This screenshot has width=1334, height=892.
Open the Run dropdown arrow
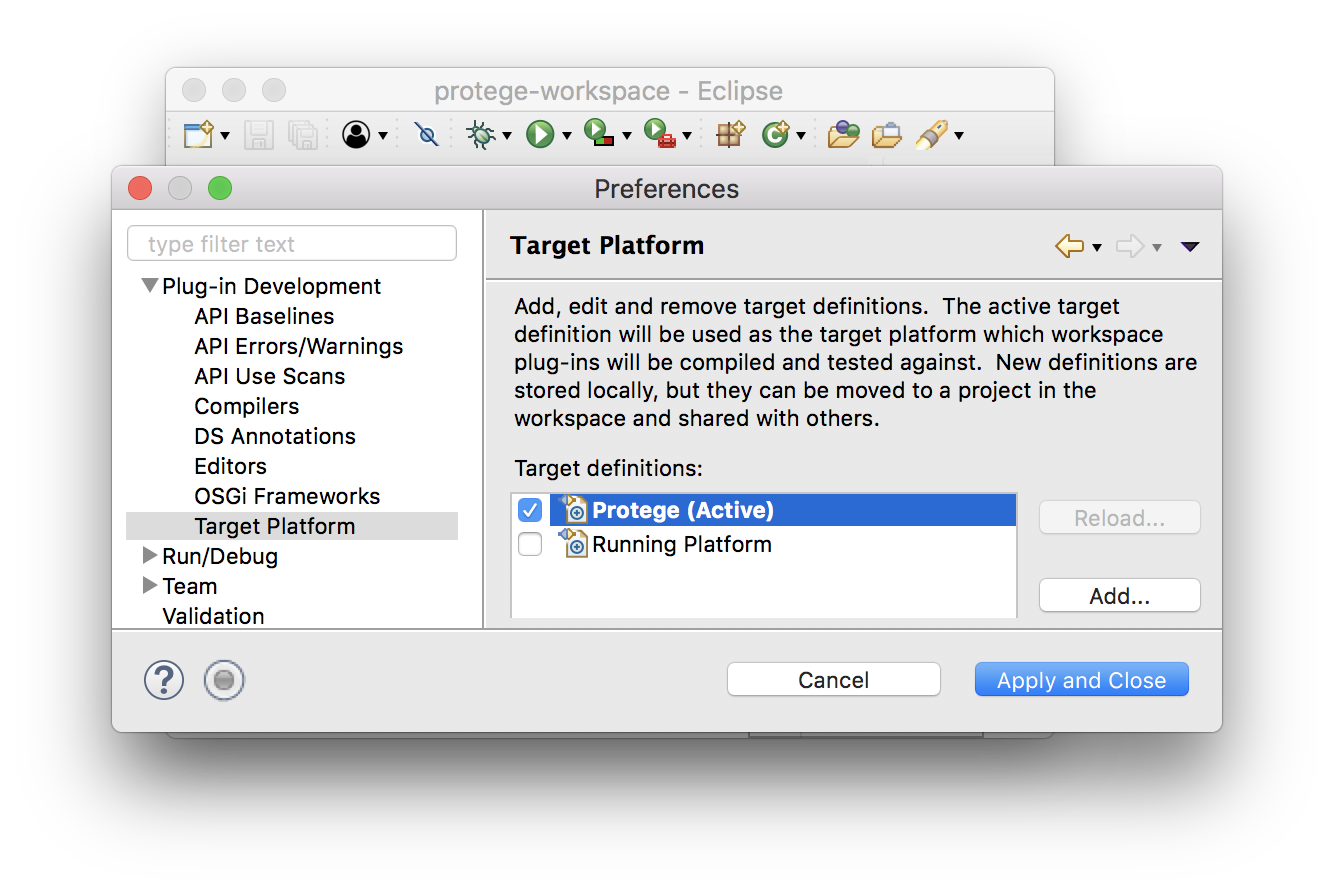click(567, 136)
